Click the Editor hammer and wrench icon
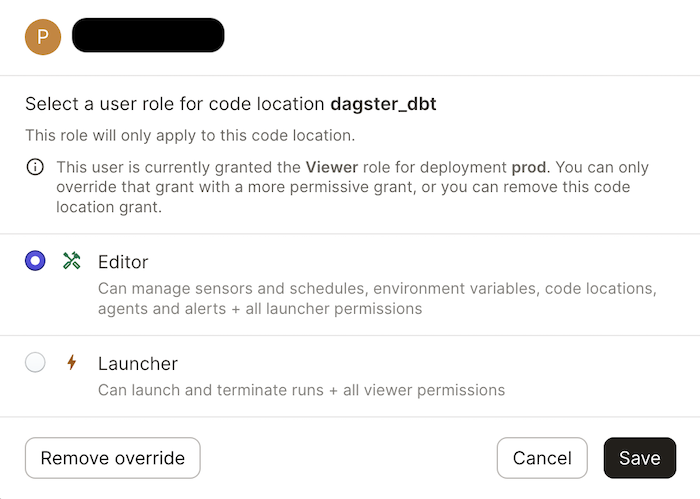700x499 pixels. (71, 261)
